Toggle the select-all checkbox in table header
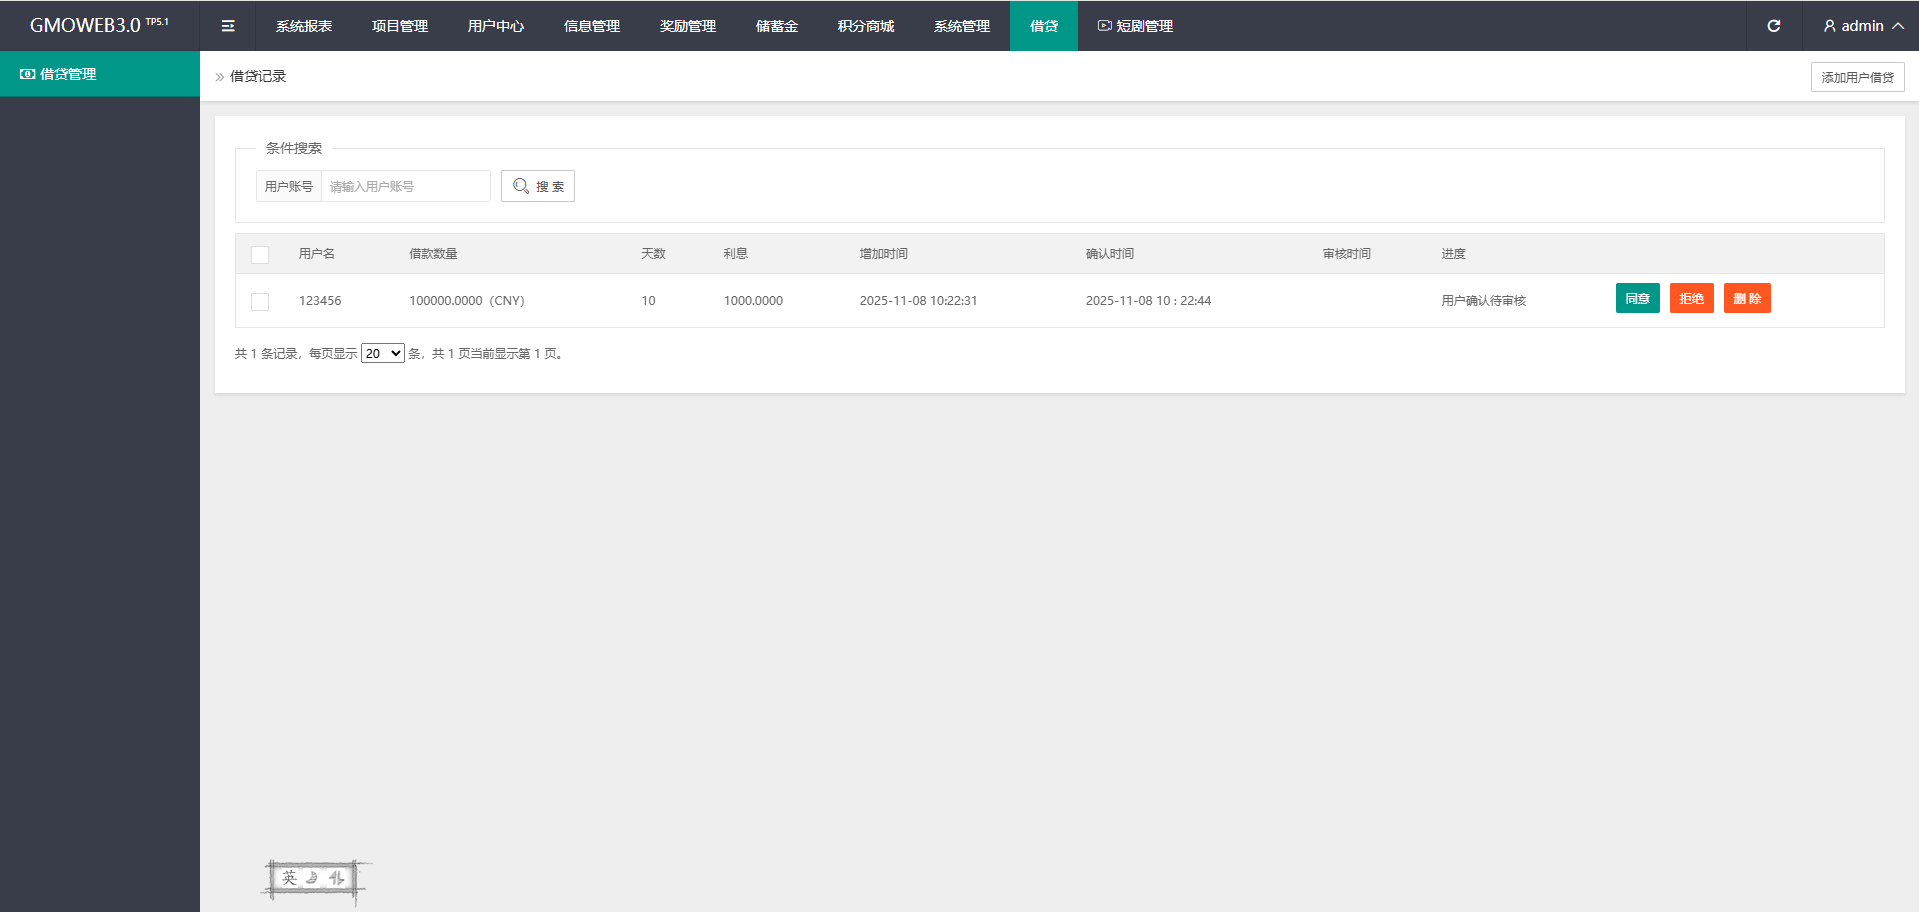This screenshot has width=1919, height=912. [260, 255]
